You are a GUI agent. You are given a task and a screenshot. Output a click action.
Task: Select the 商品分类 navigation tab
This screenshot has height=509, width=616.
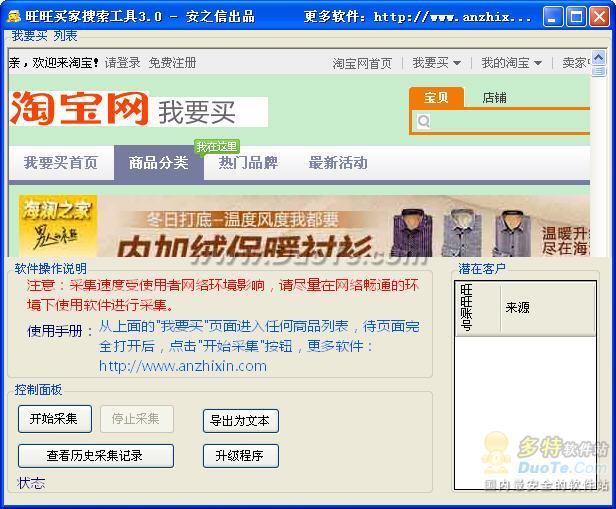click(159, 163)
